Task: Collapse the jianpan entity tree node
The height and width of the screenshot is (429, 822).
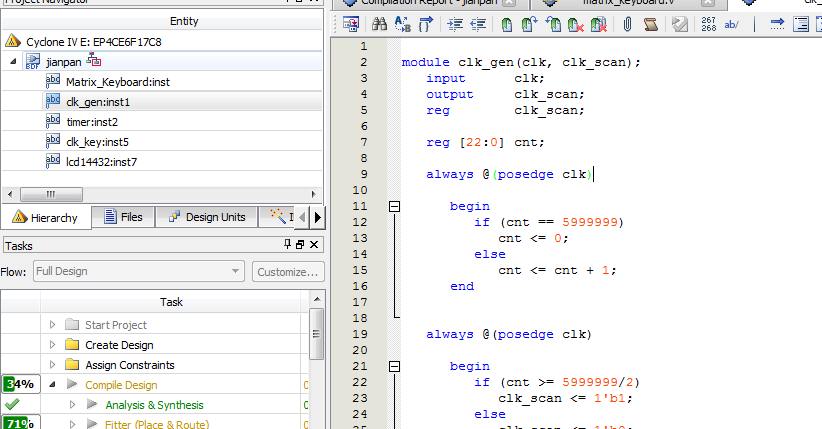Action: [x=13, y=62]
